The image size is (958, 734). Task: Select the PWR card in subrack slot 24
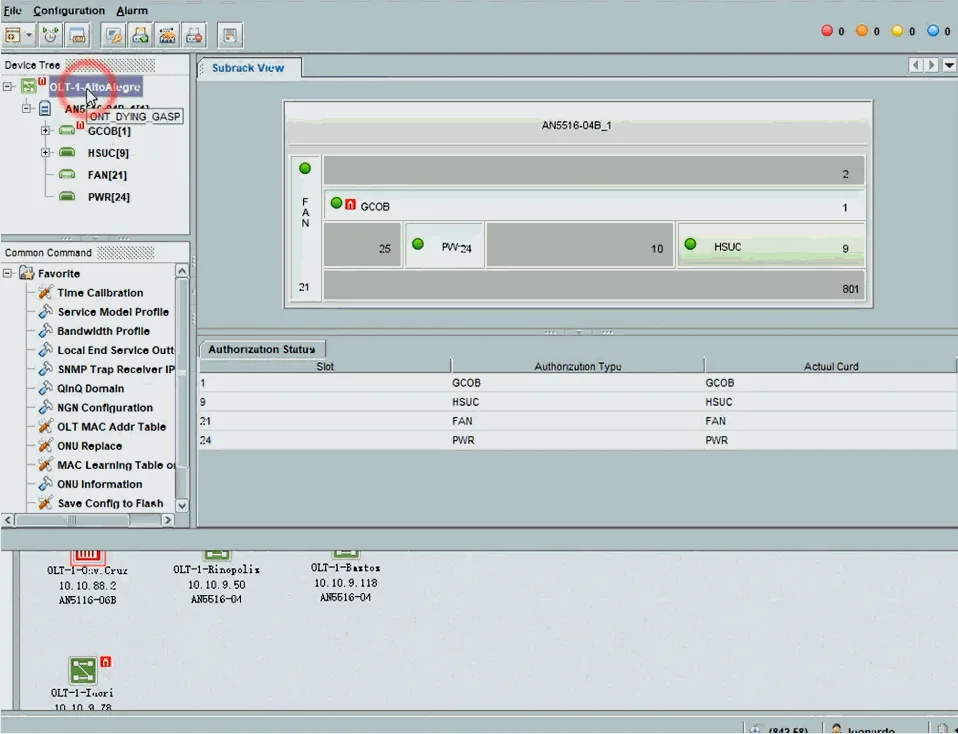[x=445, y=246]
